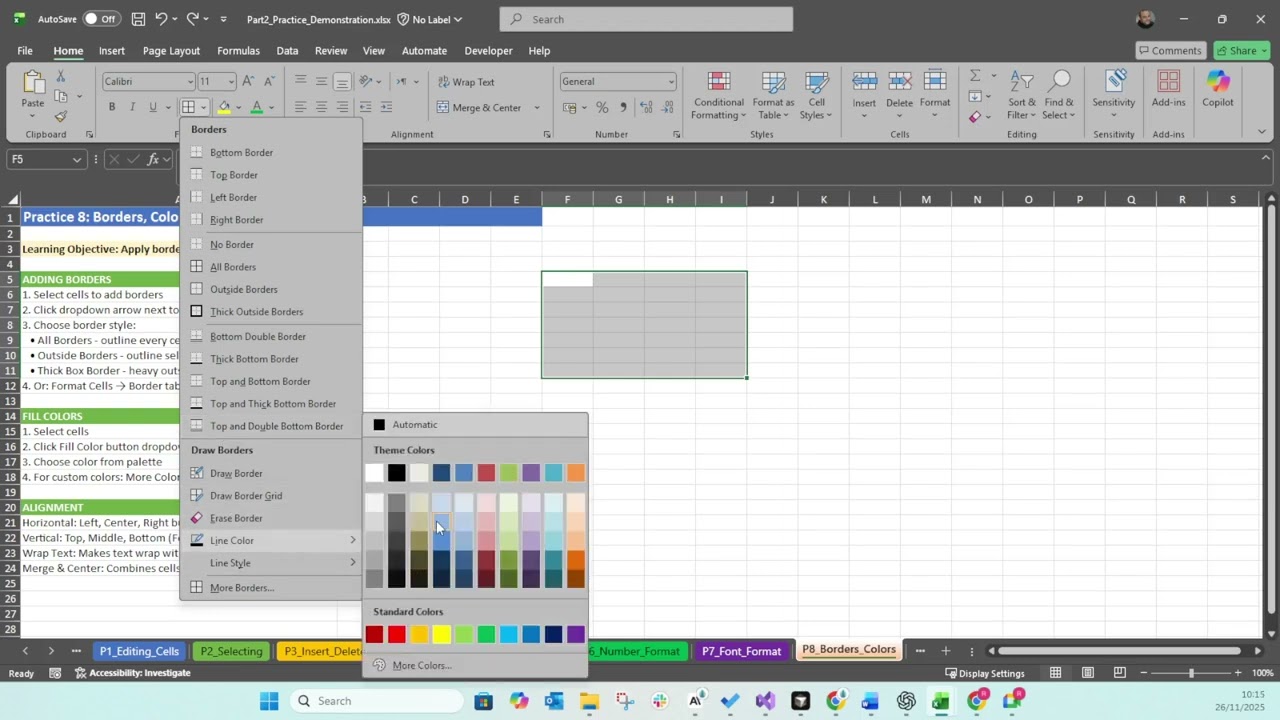This screenshot has width=1280, height=720.
Task: Open Conditional Formatting
Action: point(719,96)
